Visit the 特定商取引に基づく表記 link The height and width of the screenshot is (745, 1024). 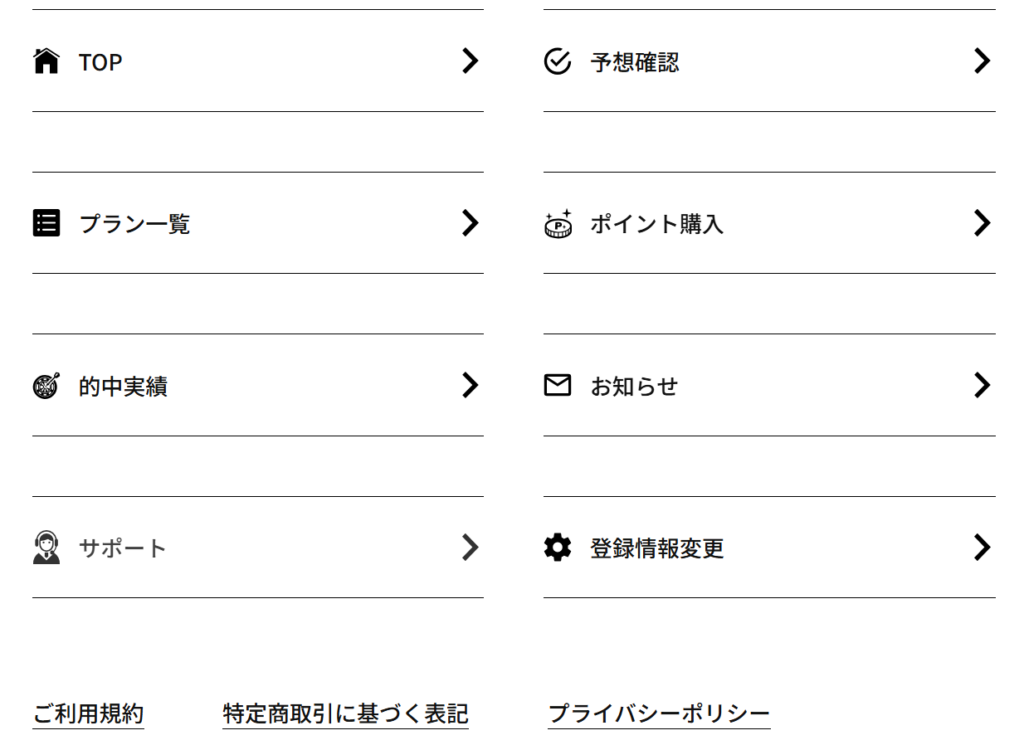[x=345, y=713]
